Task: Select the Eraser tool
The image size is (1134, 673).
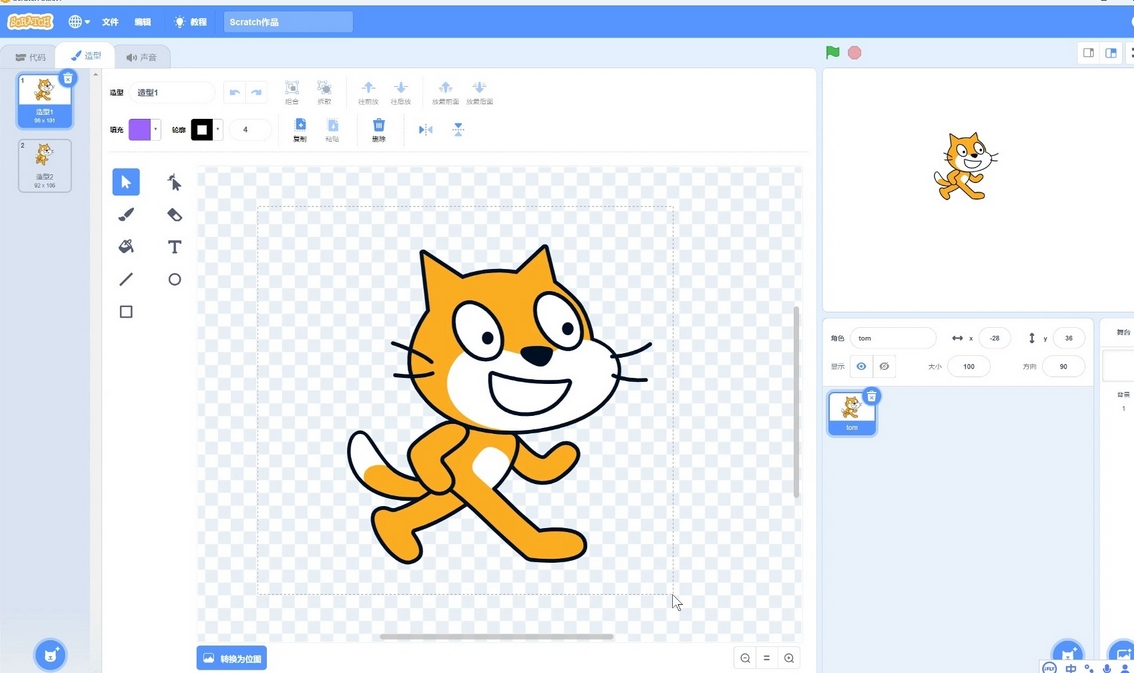Action: (174, 215)
